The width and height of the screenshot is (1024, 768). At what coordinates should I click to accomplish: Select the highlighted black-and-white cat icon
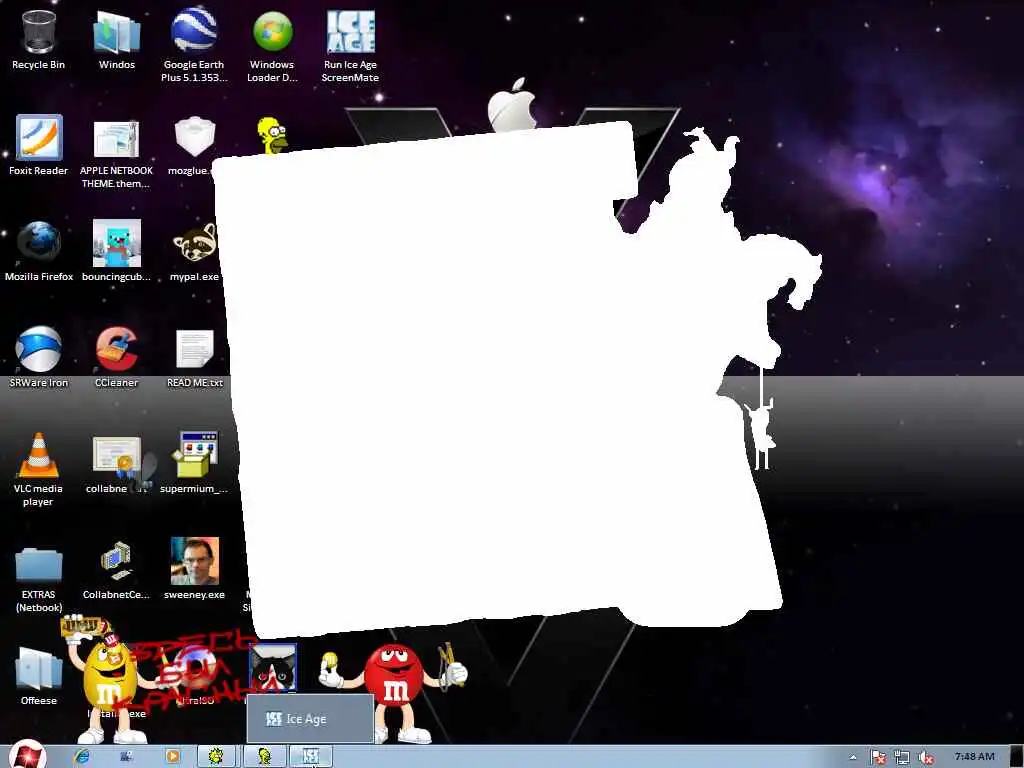(x=272, y=667)
